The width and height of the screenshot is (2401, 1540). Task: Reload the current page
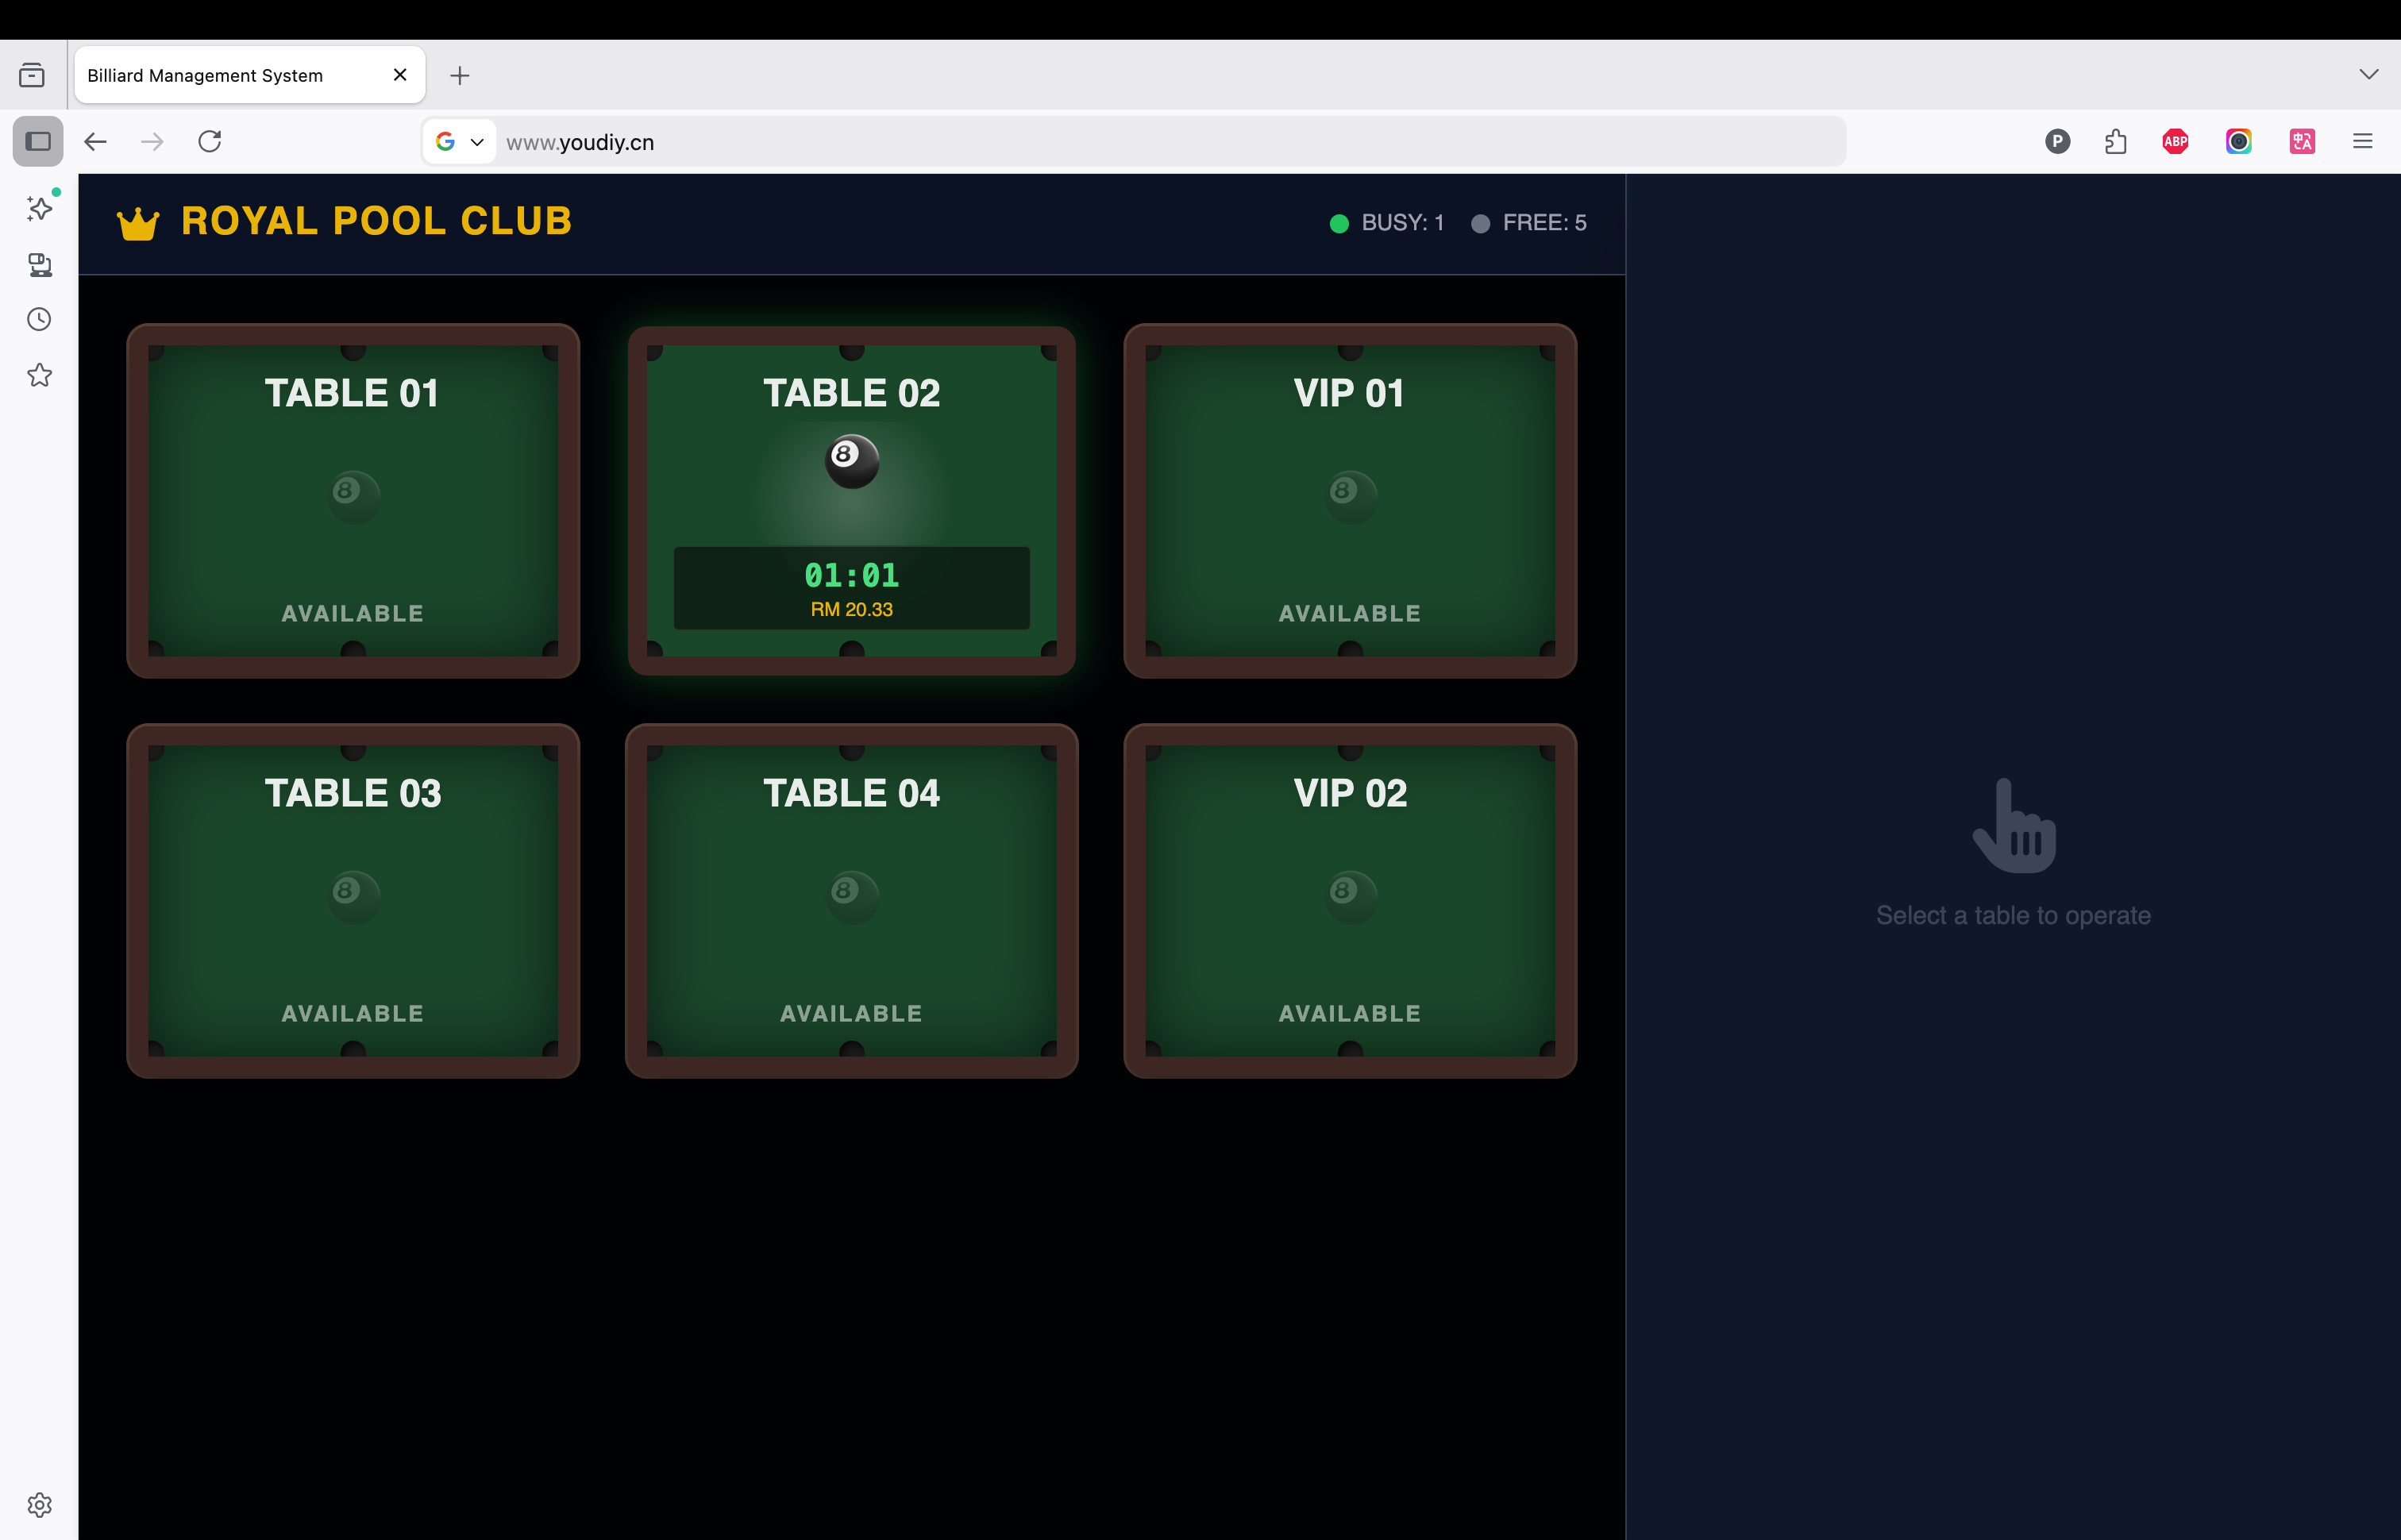click(209, 141)
